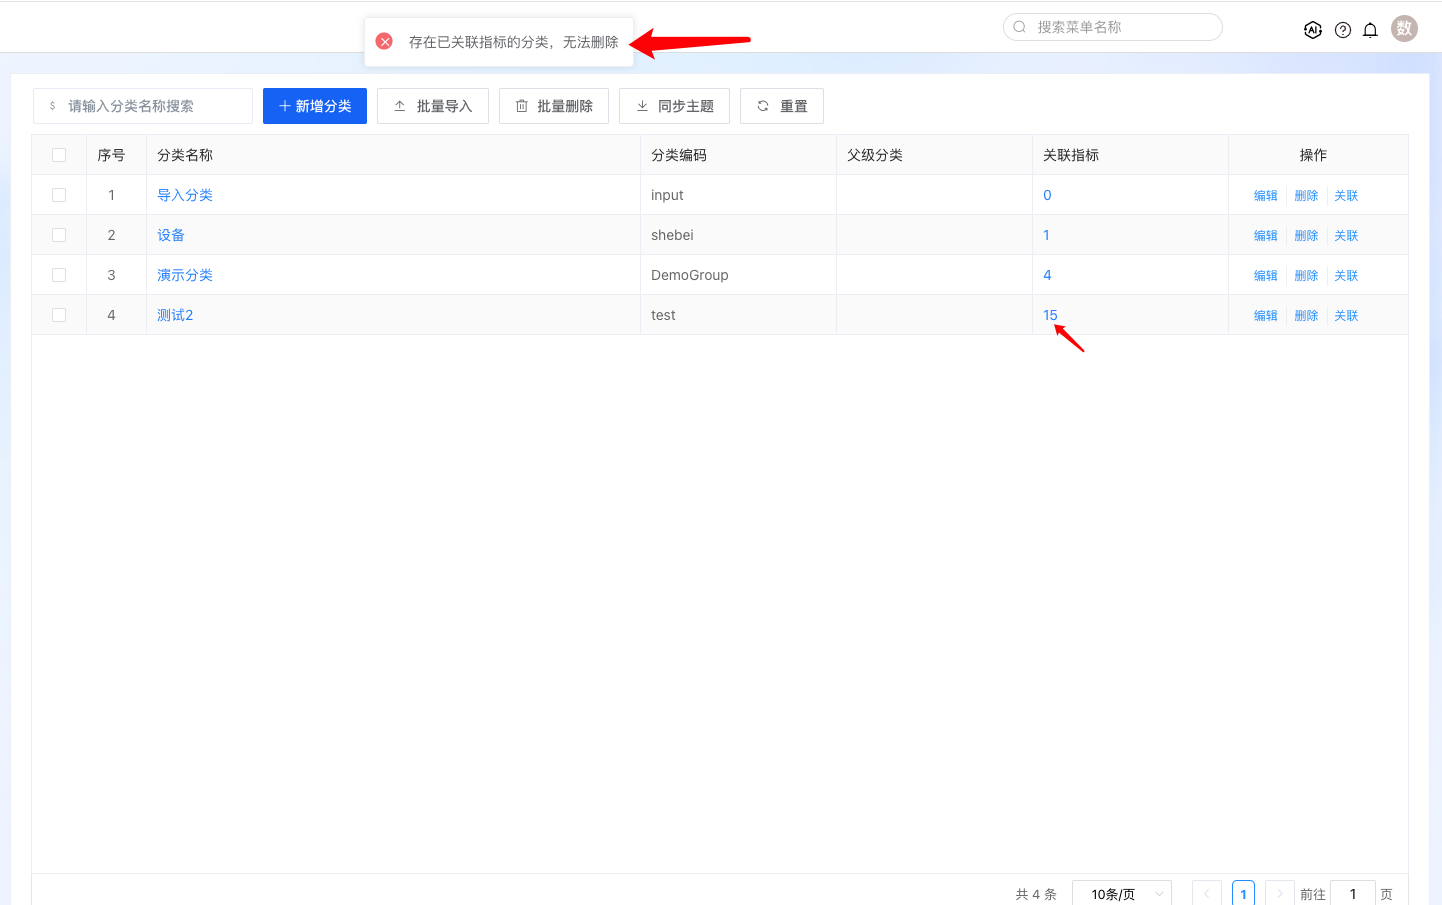Go to next page using right chevron
This screenshot has width=1442, height=905.
coord(1279,894)
